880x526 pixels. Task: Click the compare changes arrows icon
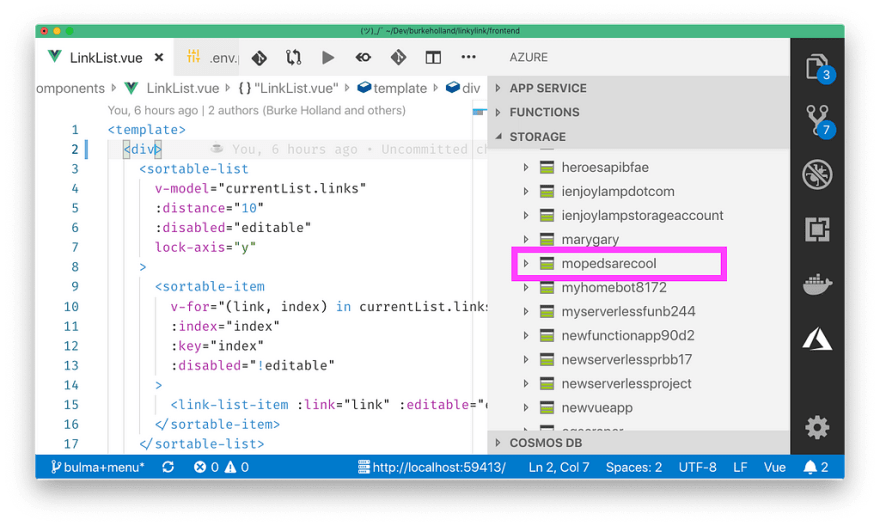point(294,57)
